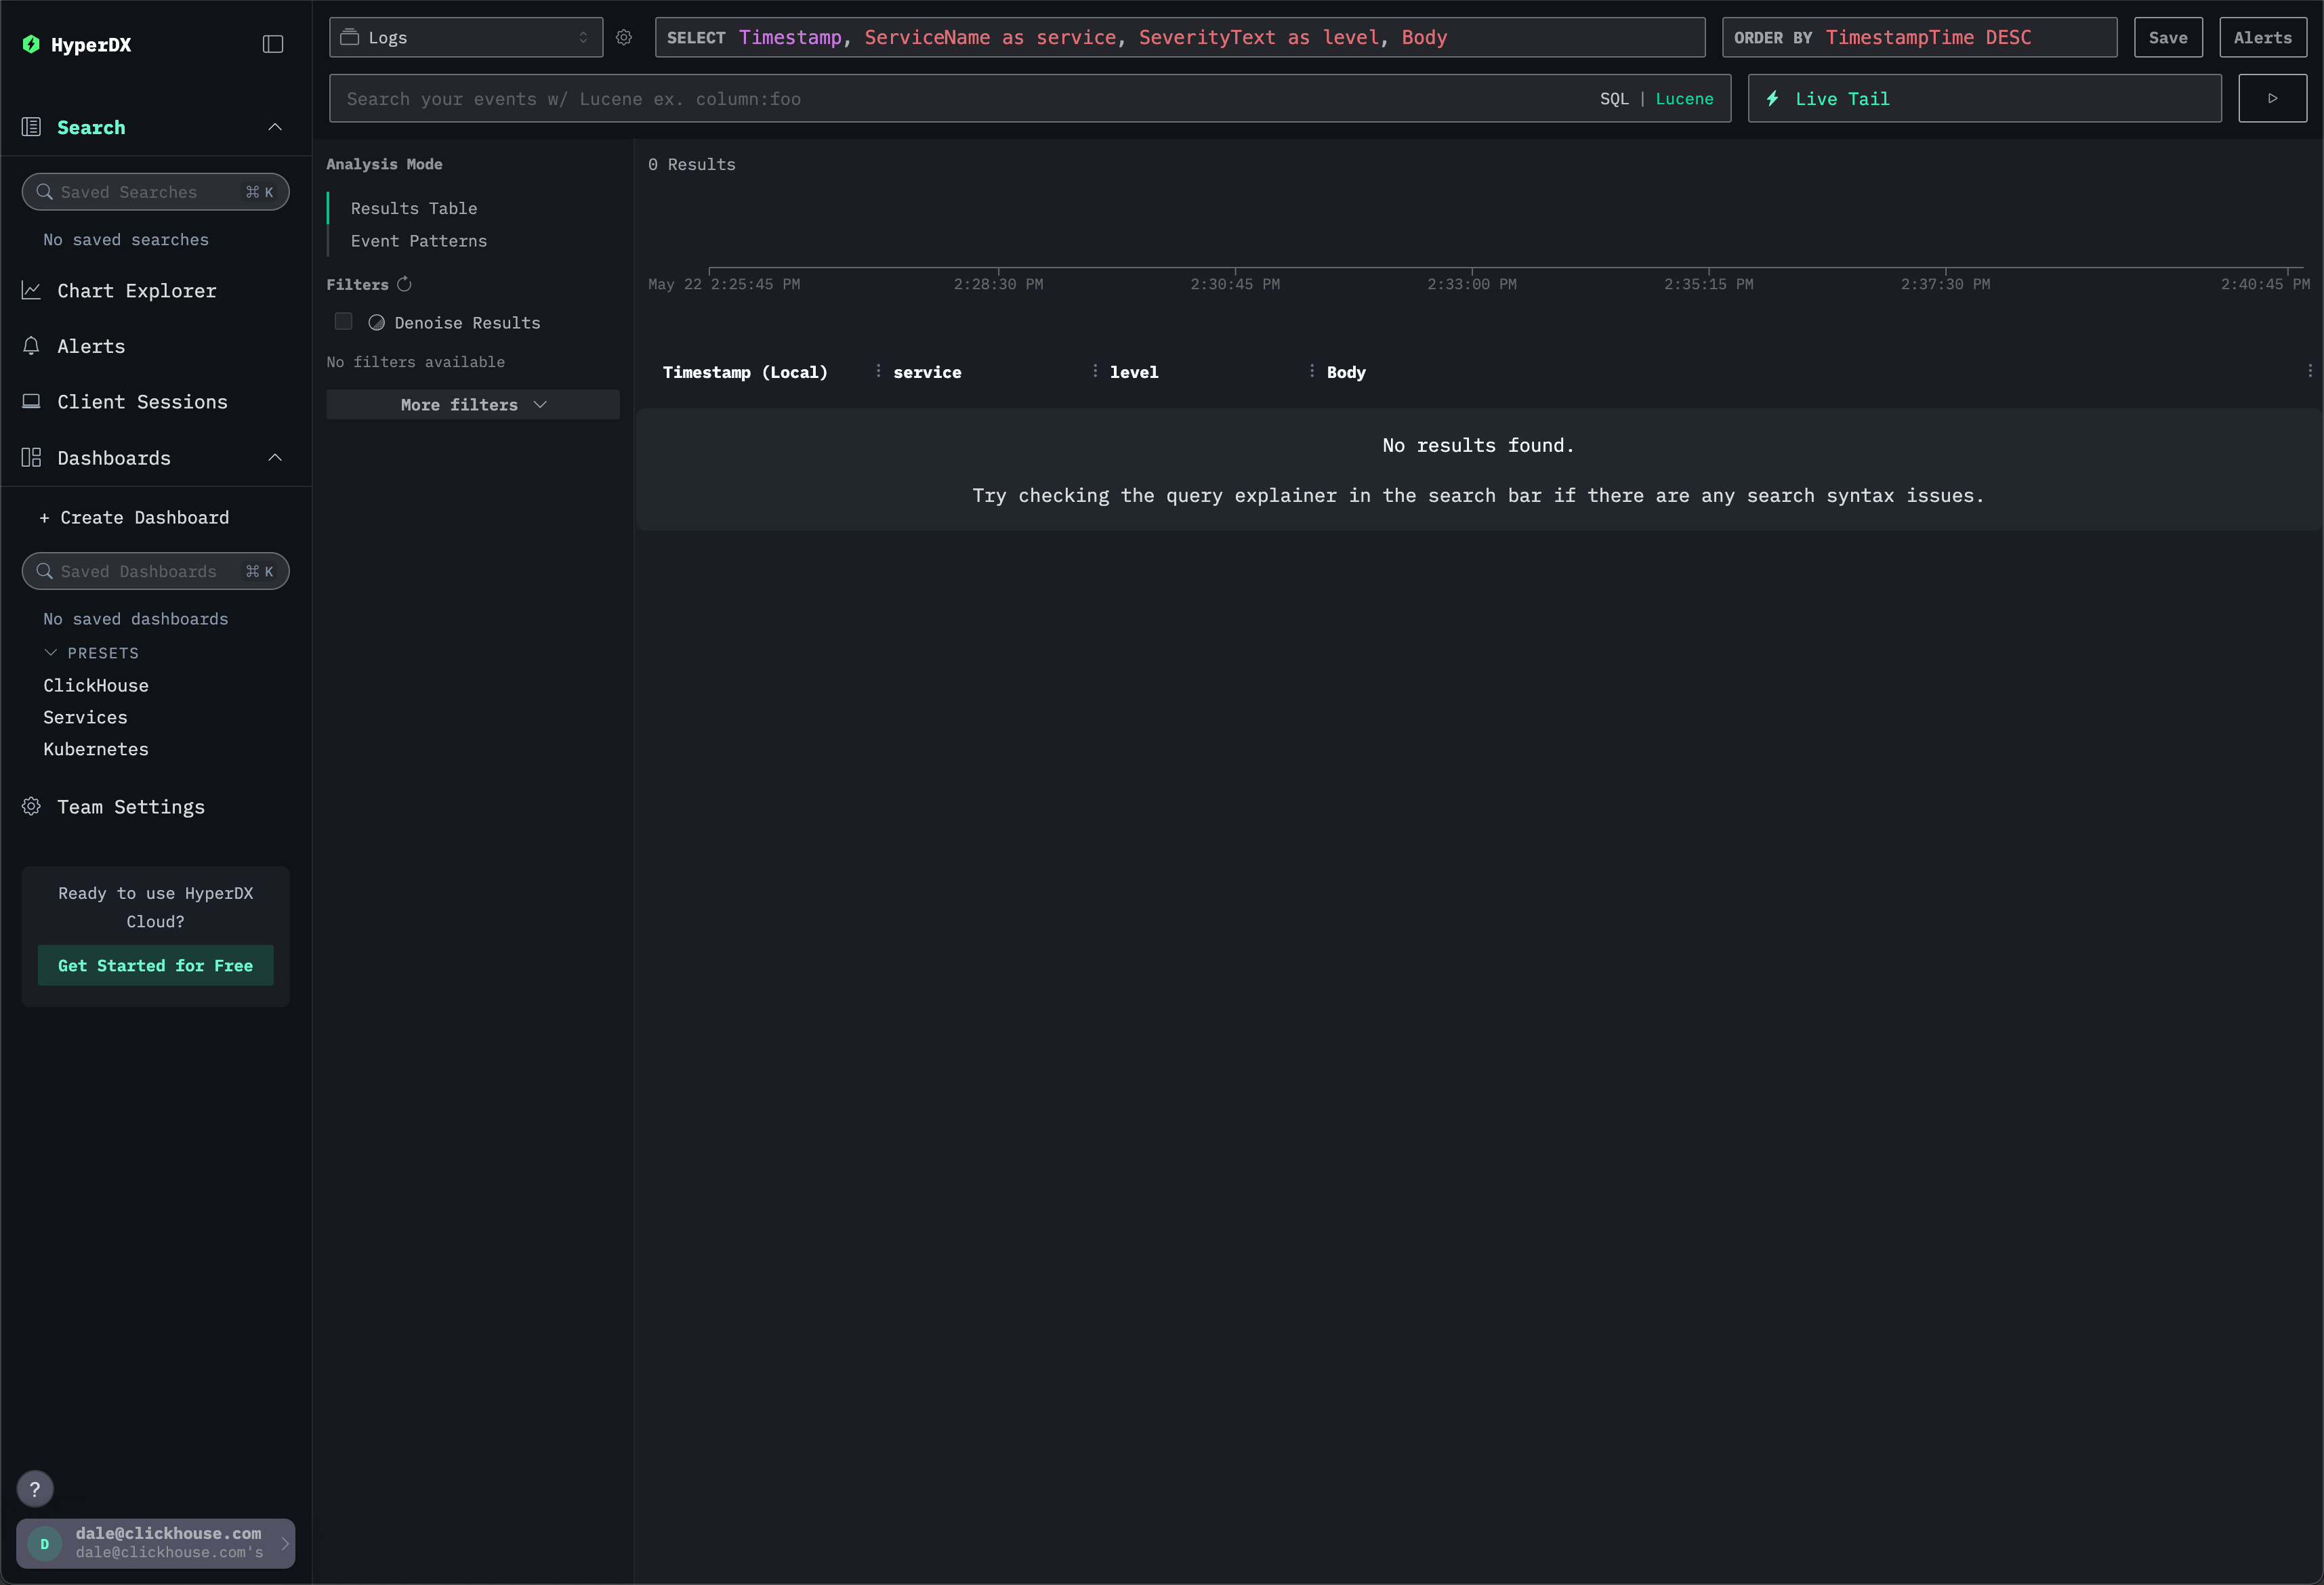Open Chart Explorer via its chart icon
Viewport: 2324px width, 1585px height.
(31, 290)
